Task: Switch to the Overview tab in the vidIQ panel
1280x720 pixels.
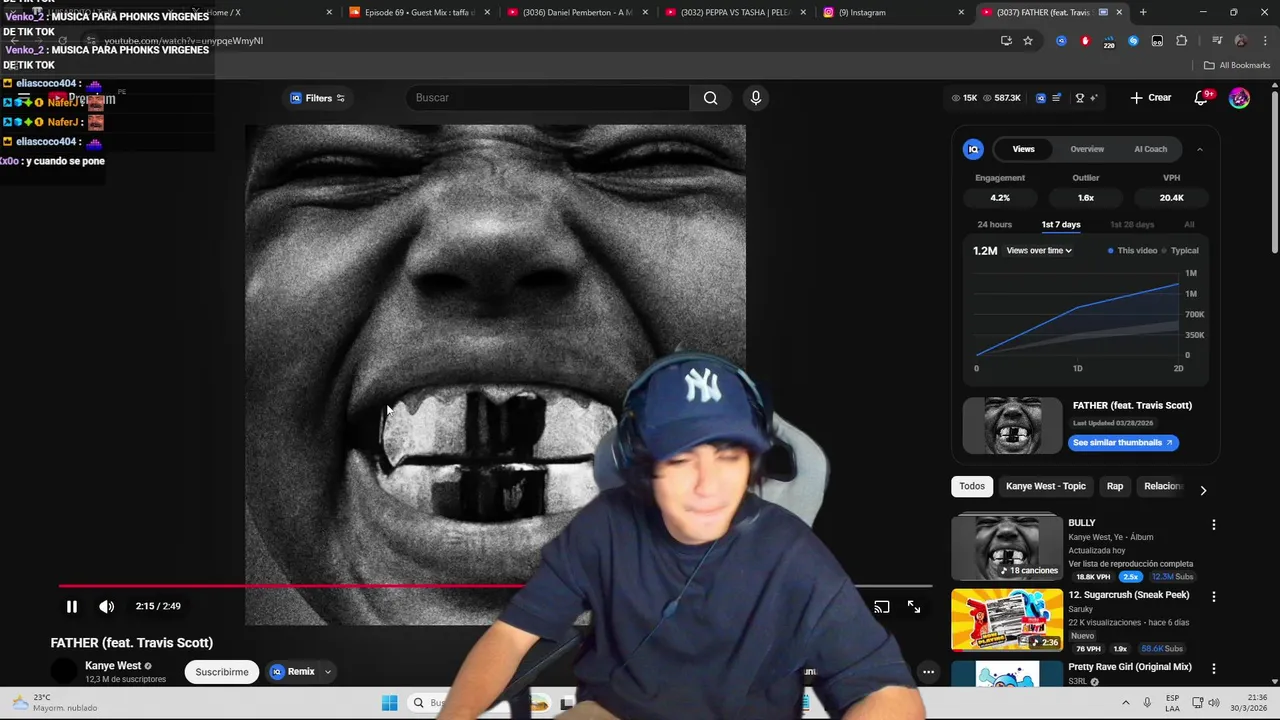Action: coord(1087,149)
